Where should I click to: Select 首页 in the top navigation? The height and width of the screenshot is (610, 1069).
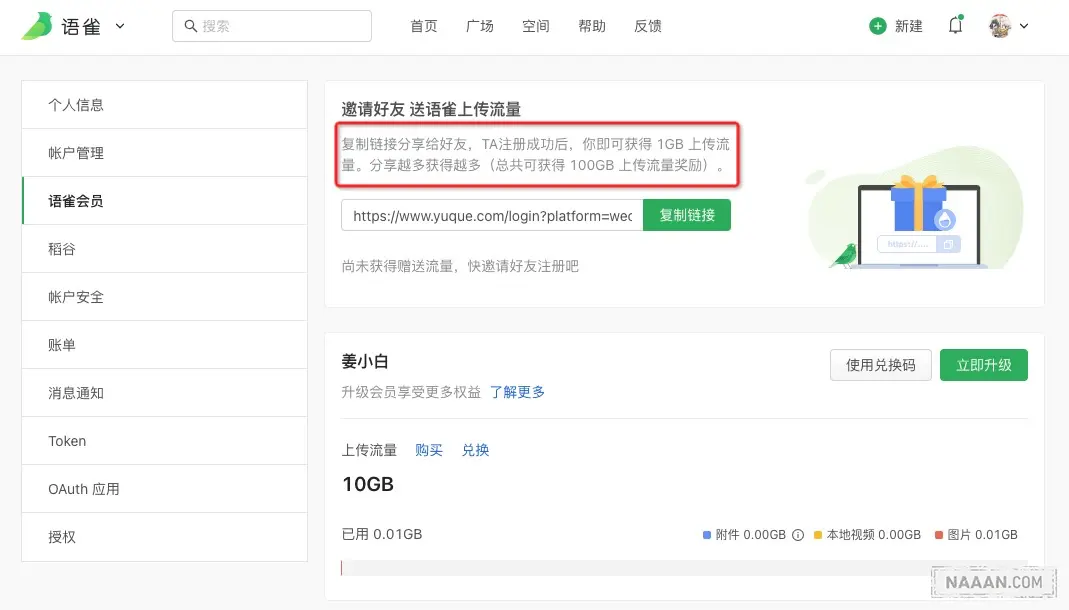click(x=423, y=26)
